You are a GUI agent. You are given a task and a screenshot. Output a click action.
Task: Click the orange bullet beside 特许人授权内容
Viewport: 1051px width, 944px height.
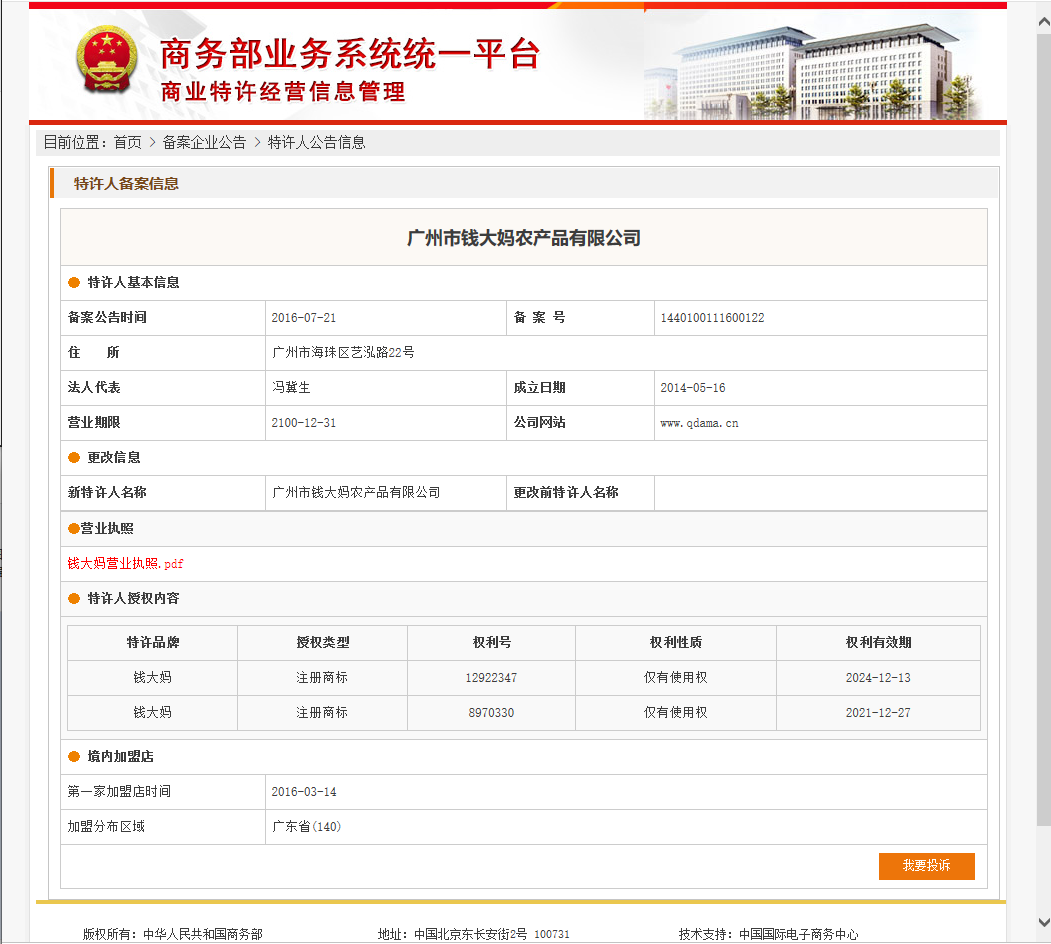click(x=74, y=599)
